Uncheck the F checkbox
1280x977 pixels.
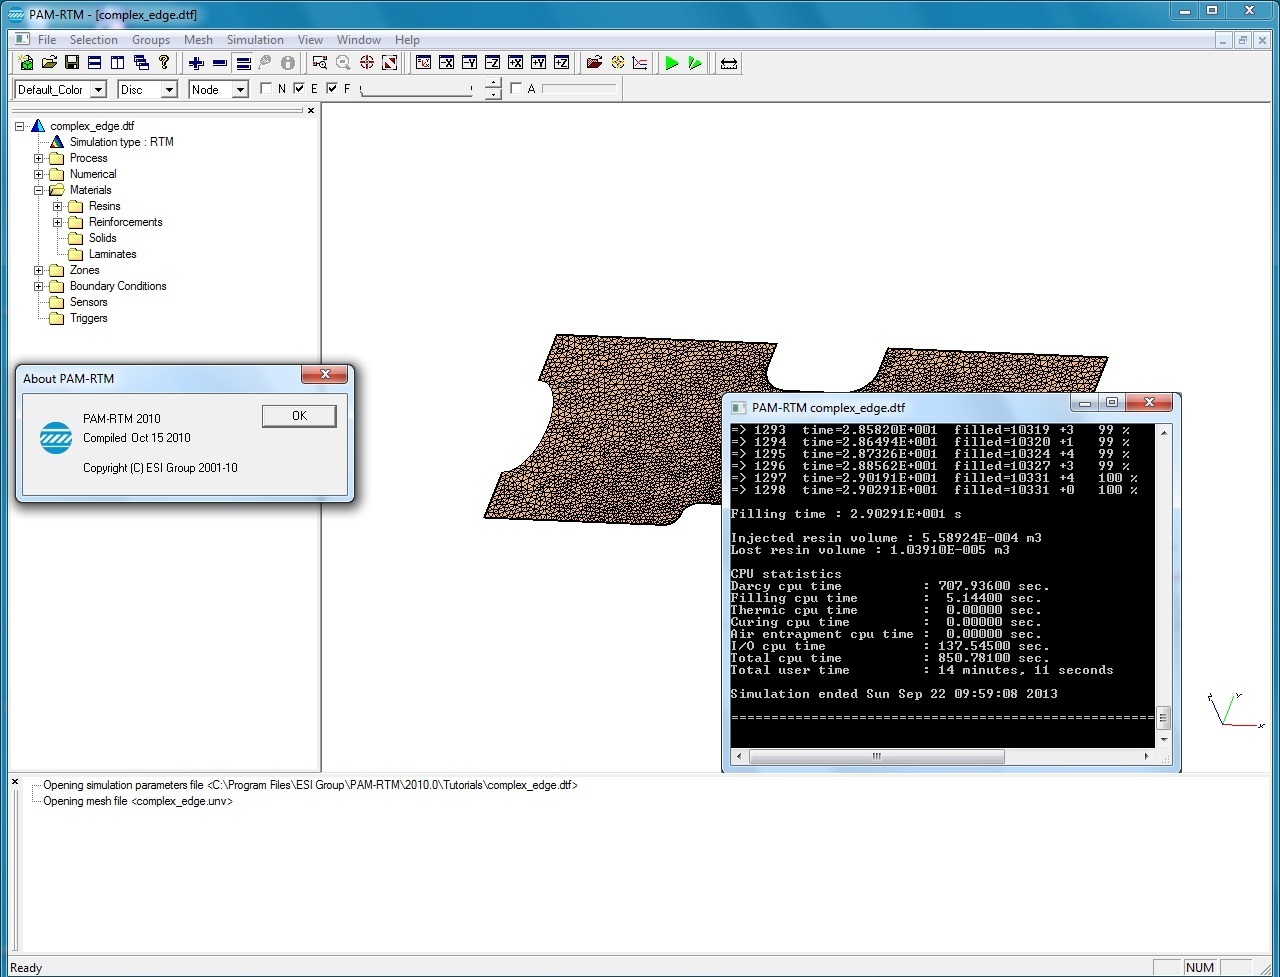[332, 89]
